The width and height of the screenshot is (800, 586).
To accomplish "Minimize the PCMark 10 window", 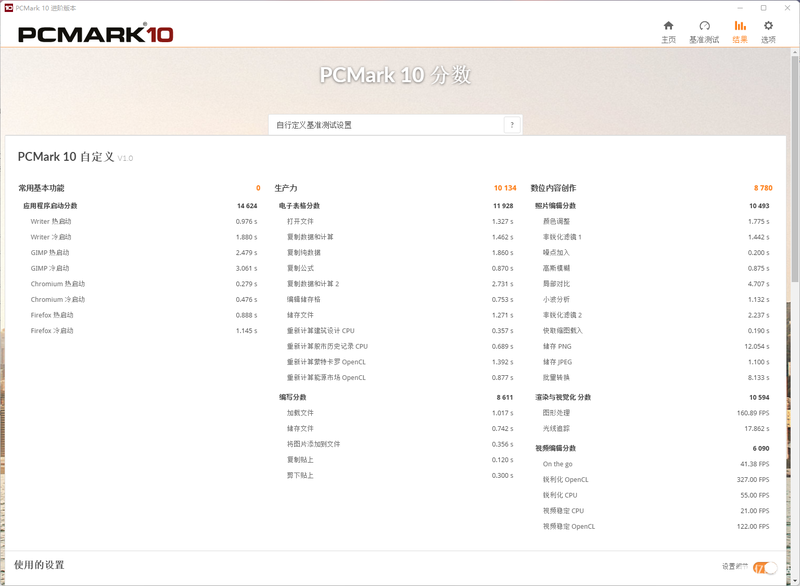I will (x=740, y=8).
